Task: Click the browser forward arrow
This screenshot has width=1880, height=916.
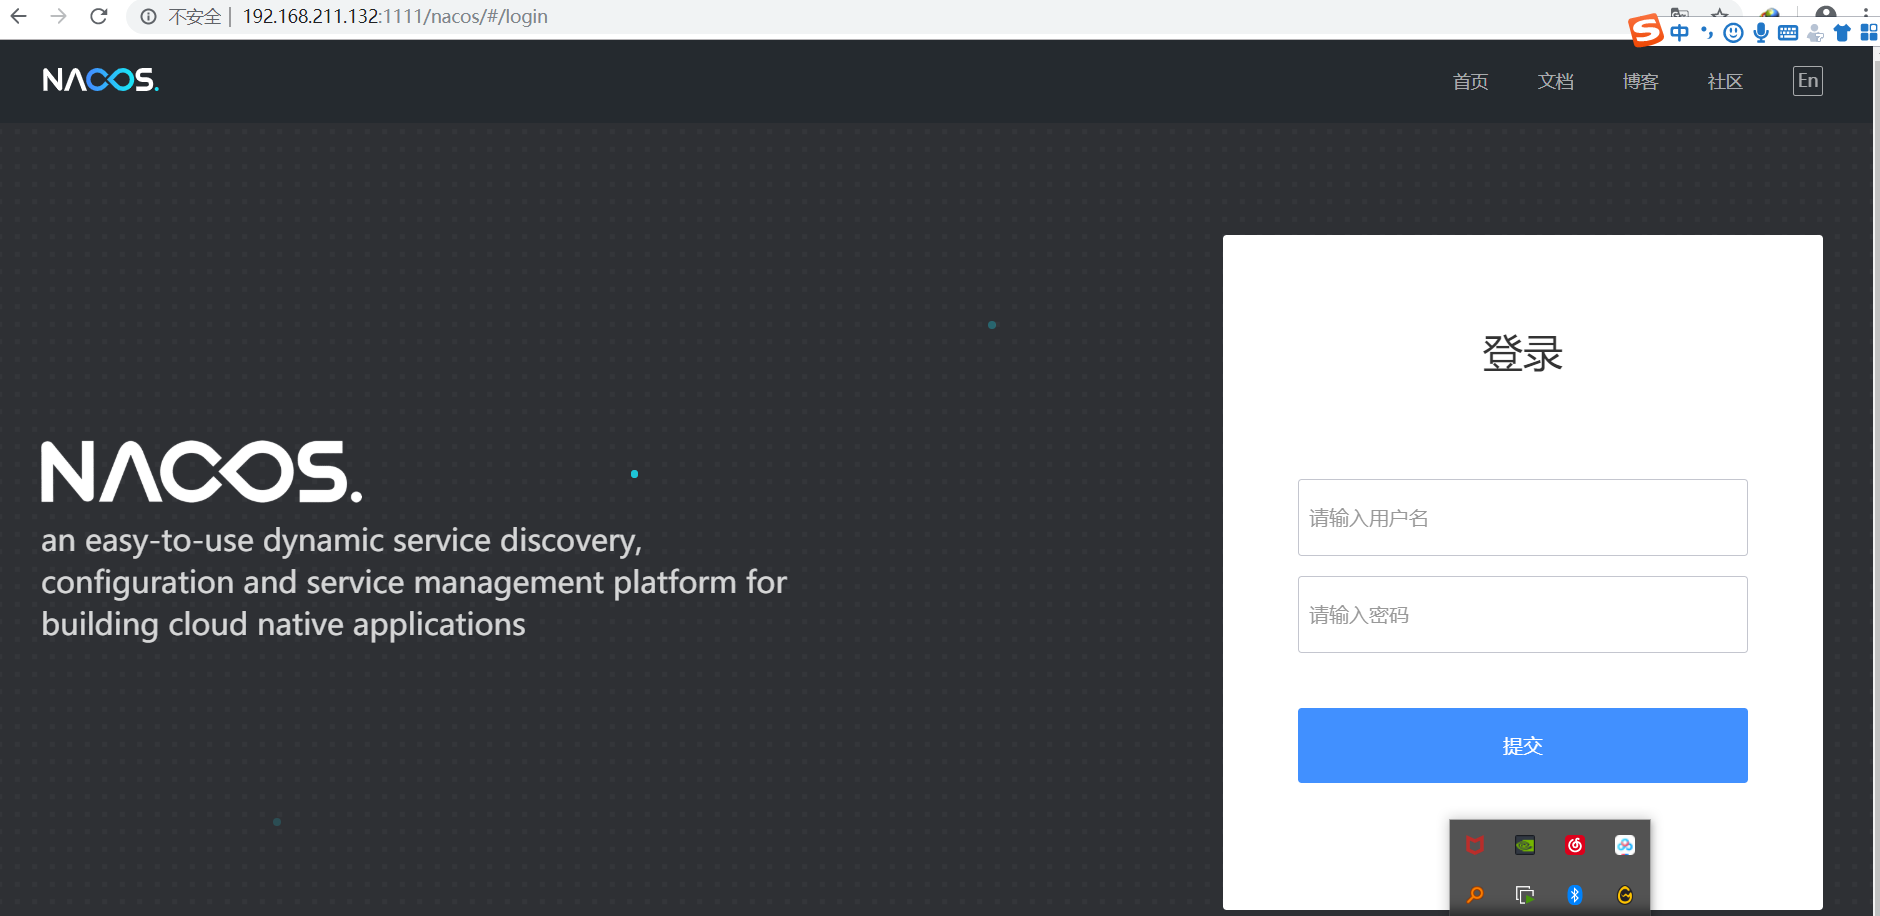Action: 58,16
